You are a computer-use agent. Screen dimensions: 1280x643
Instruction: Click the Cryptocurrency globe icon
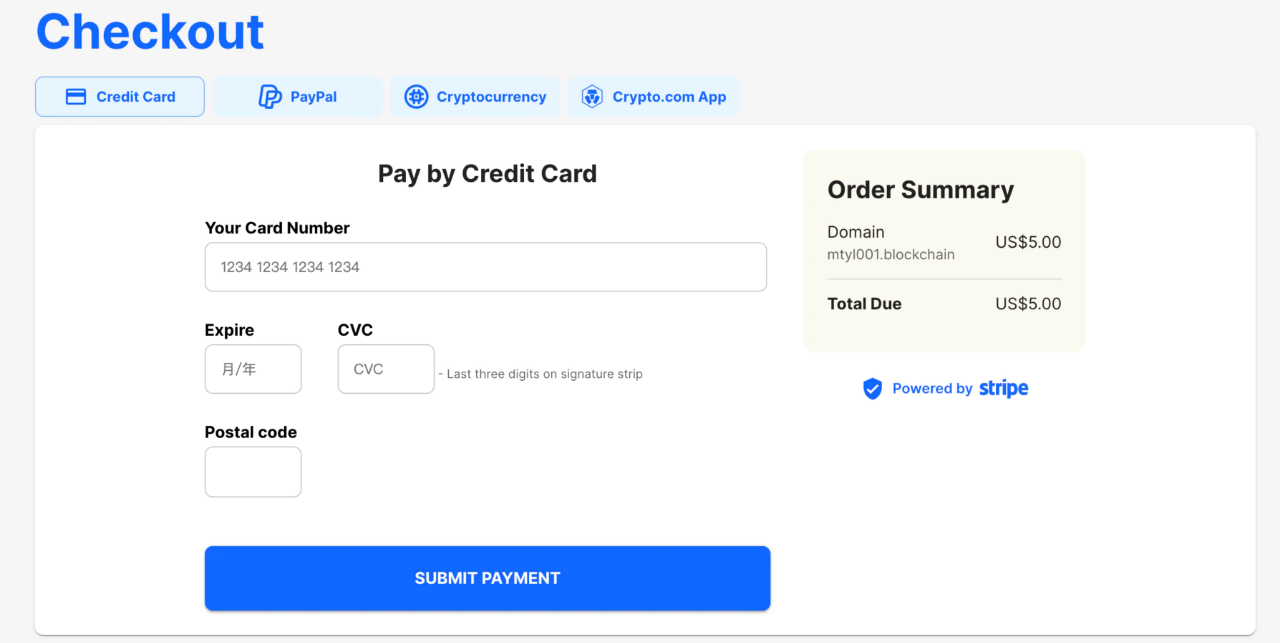pyautogui.click(x=416, y=97)
